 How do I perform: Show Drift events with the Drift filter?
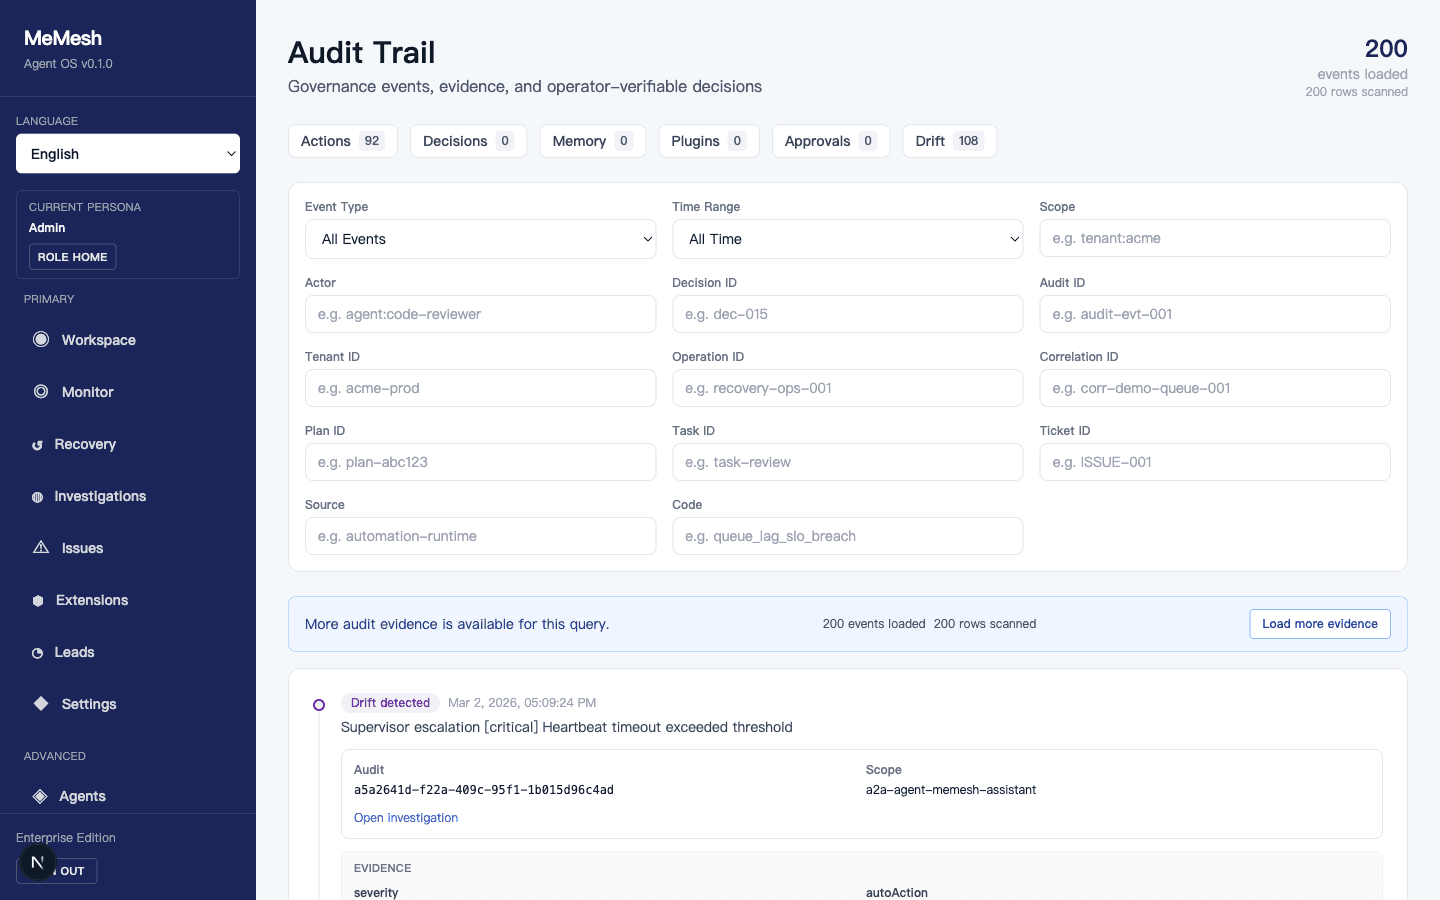(949, 141)
